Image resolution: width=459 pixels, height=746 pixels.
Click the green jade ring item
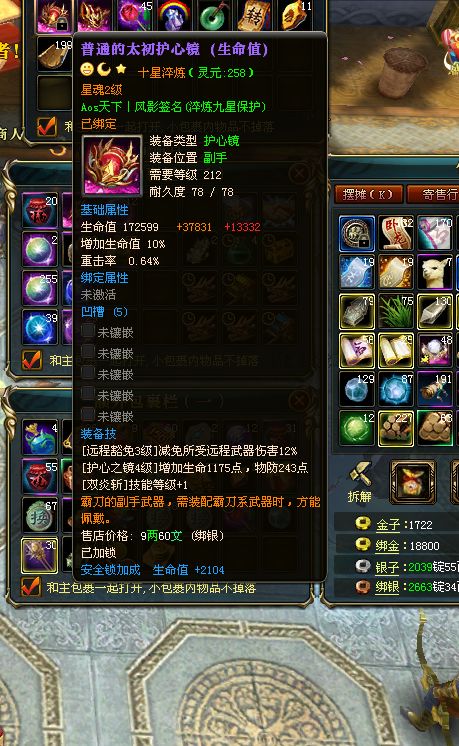(x=213, y=16)
